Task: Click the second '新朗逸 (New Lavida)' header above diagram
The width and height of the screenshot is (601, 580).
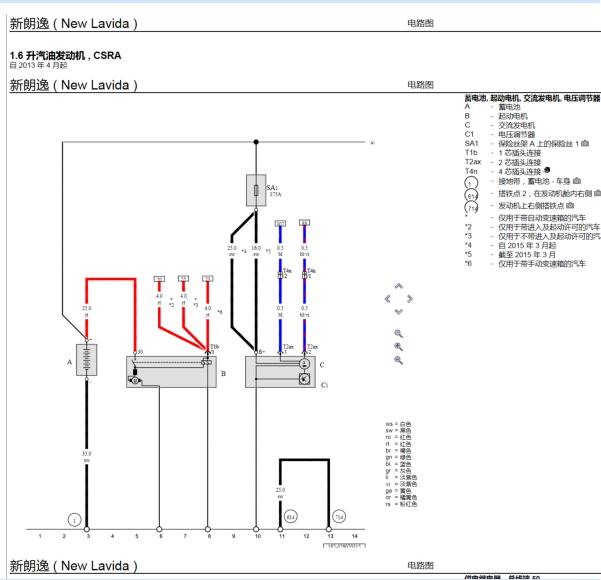Action: 74,85
